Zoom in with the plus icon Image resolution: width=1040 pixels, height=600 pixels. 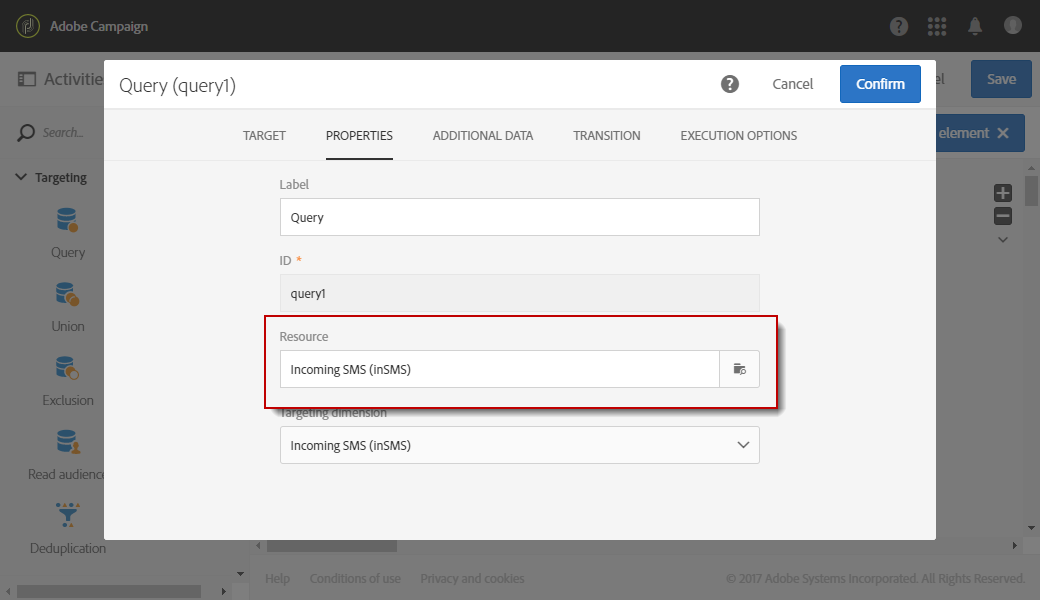point(1003,193)
